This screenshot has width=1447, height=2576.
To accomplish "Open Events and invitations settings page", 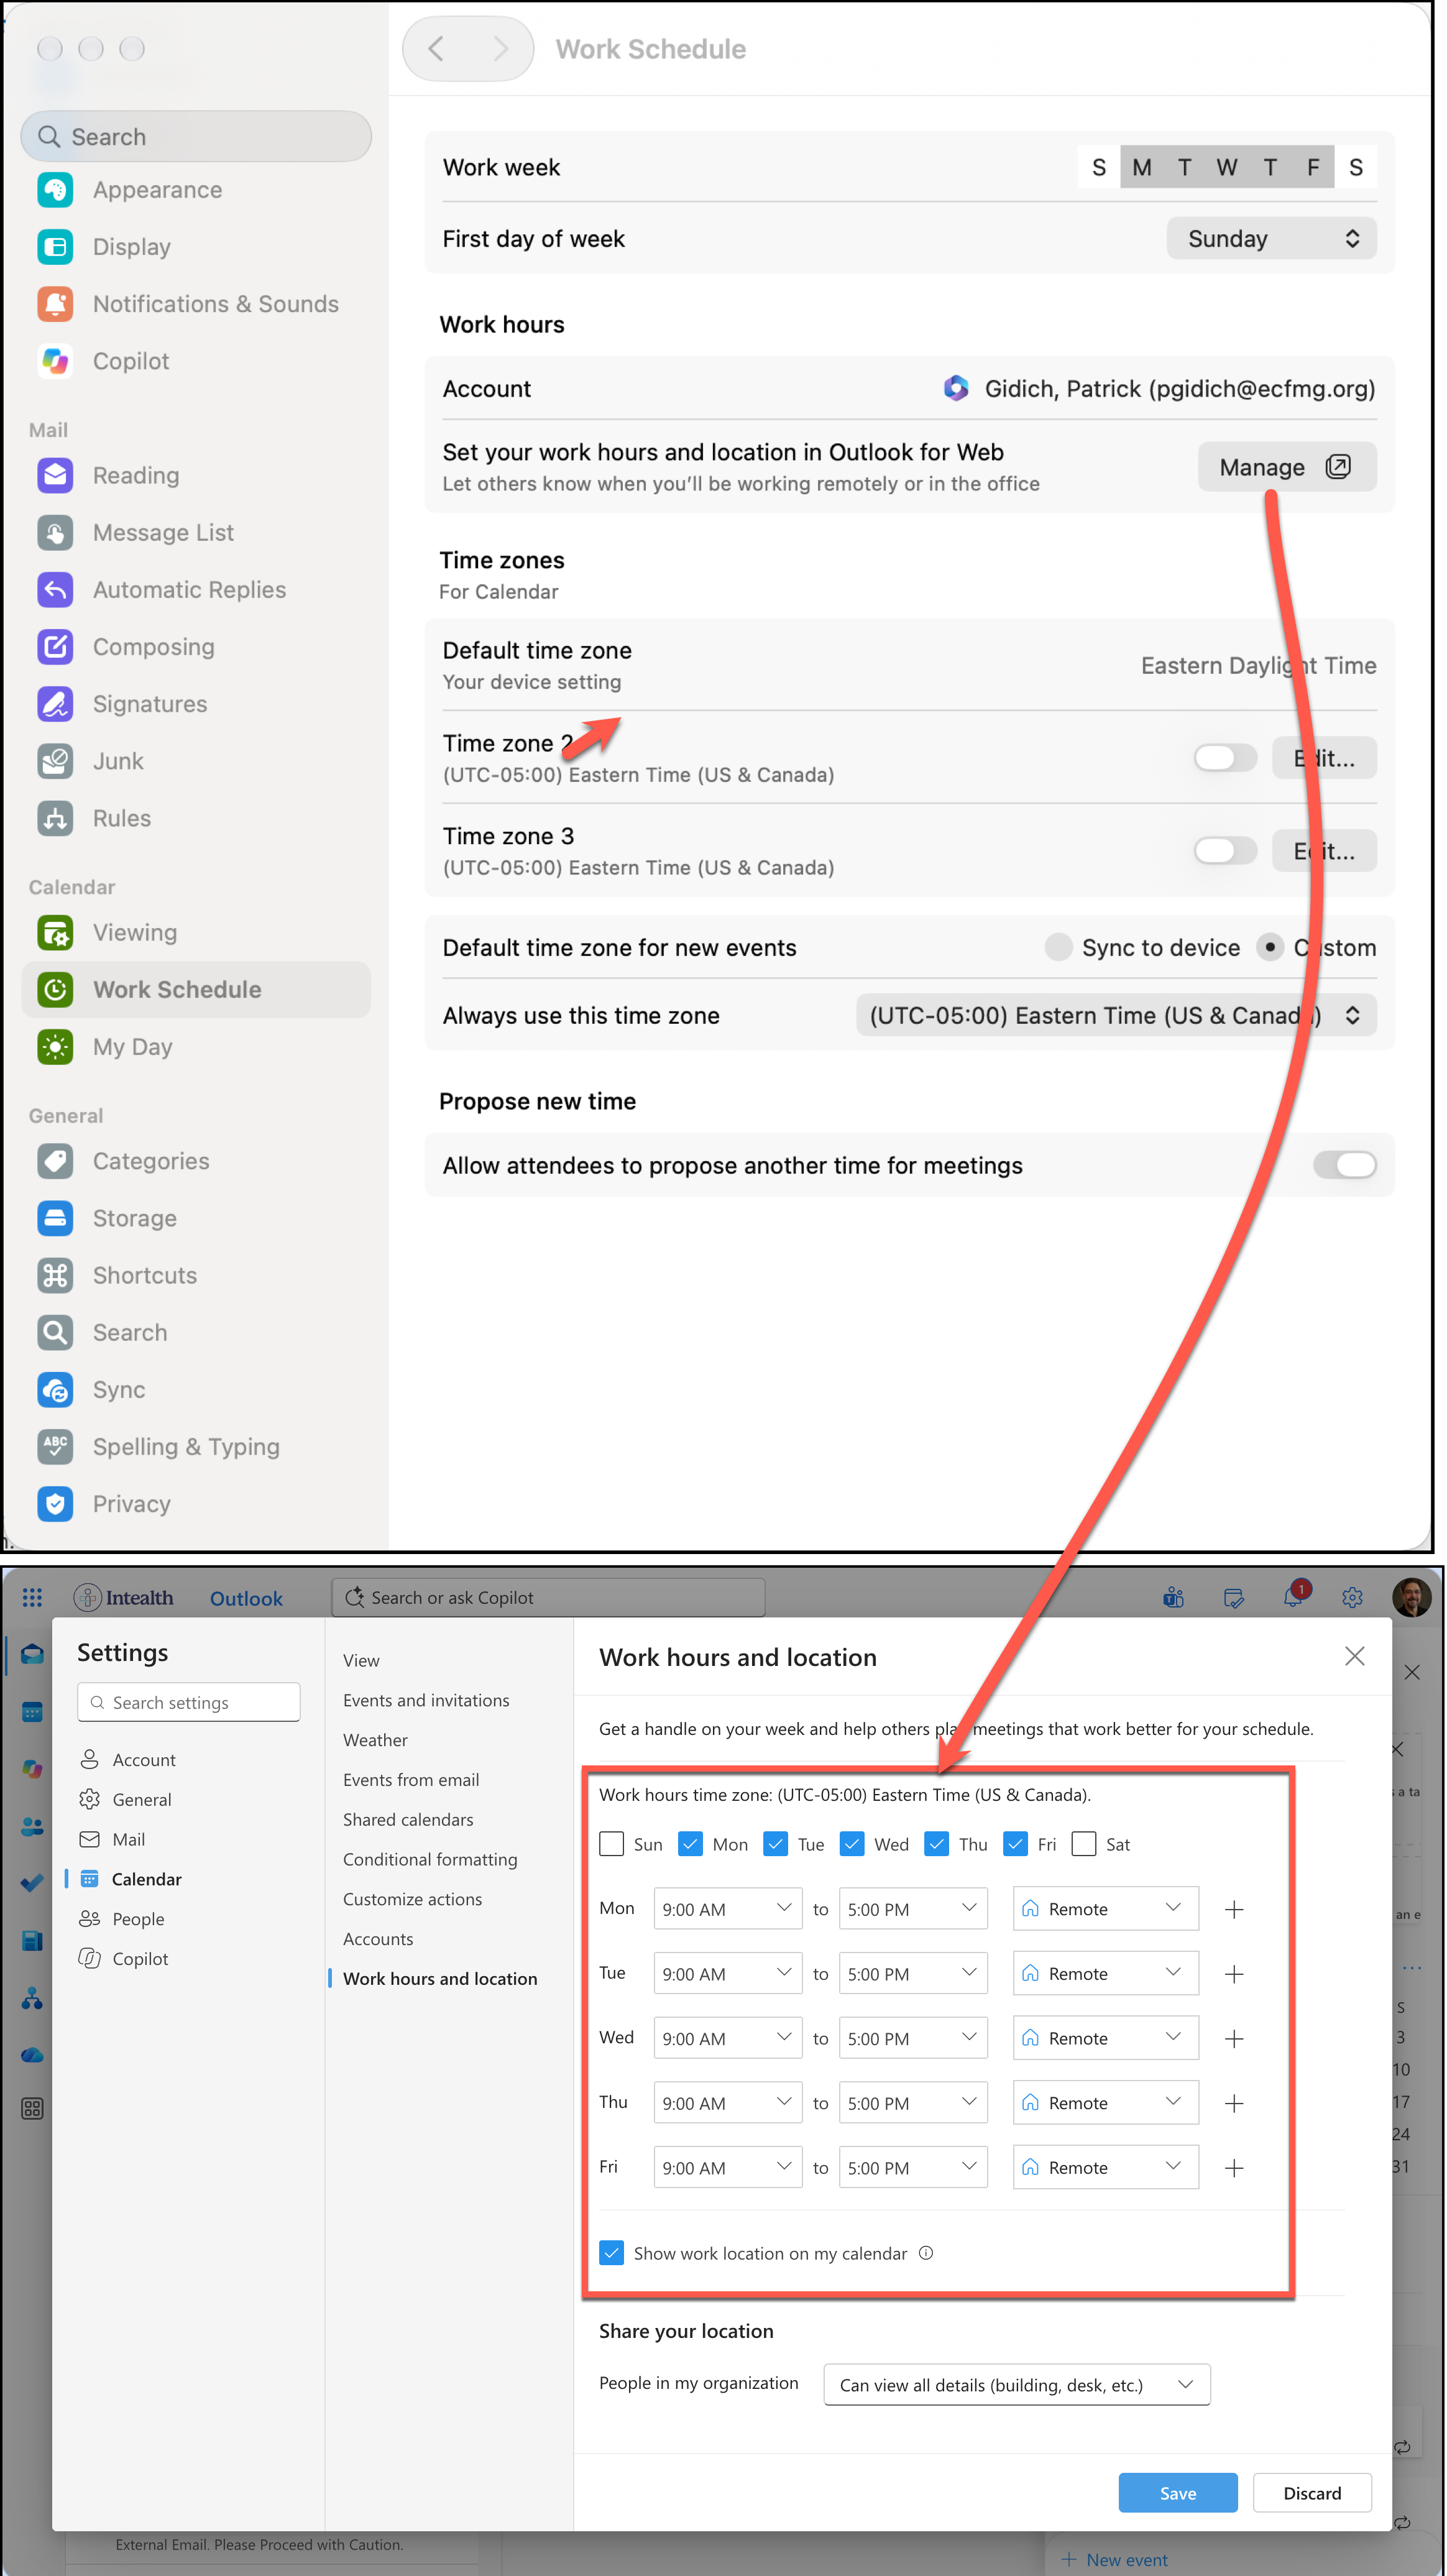I will tap(426, 1700).
